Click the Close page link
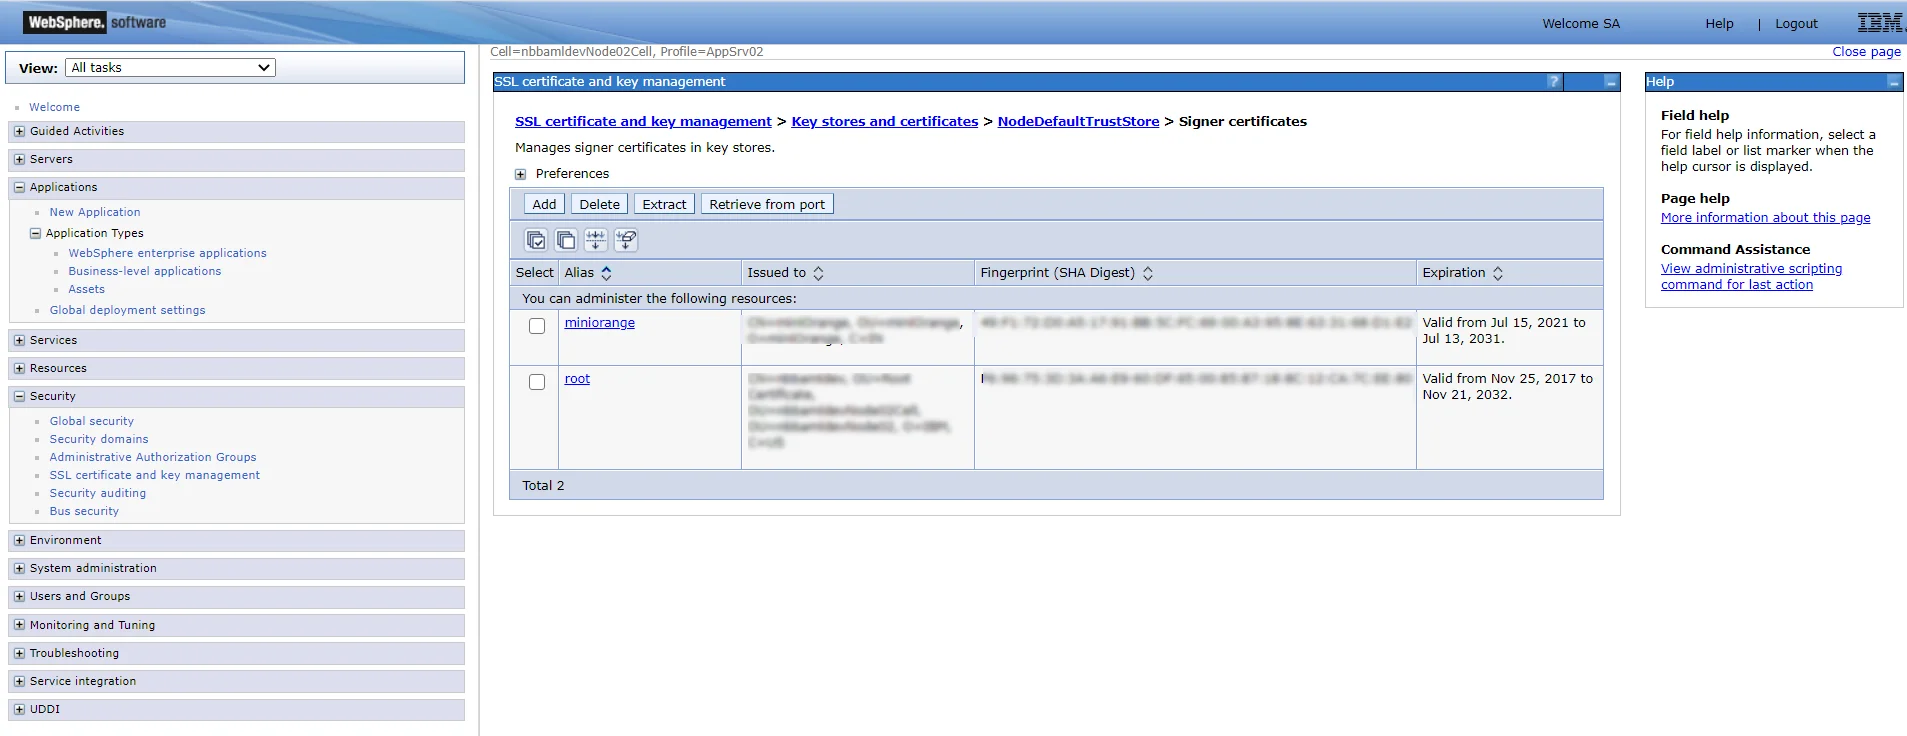Image resolution: width=1907 pixels, height=736 pixels. tap(1866, 52)
